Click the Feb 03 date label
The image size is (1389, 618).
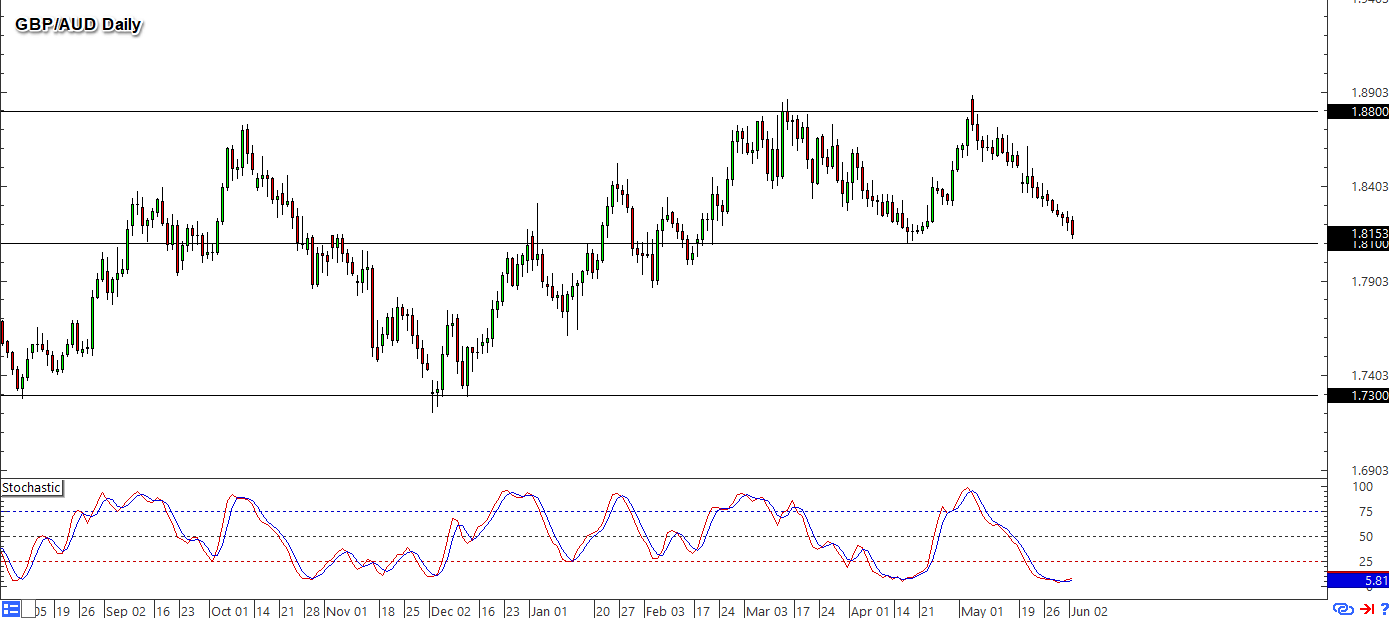click(666, 610)
